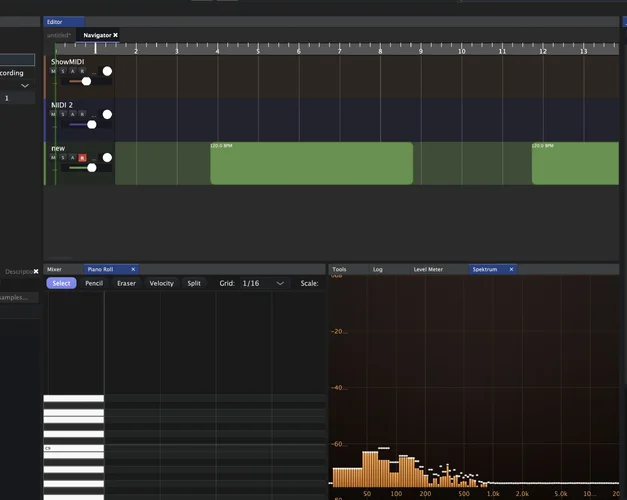Click the MIDI 2 track name
627x500 pixels.
pyautogui.click(x=62, y=105)
